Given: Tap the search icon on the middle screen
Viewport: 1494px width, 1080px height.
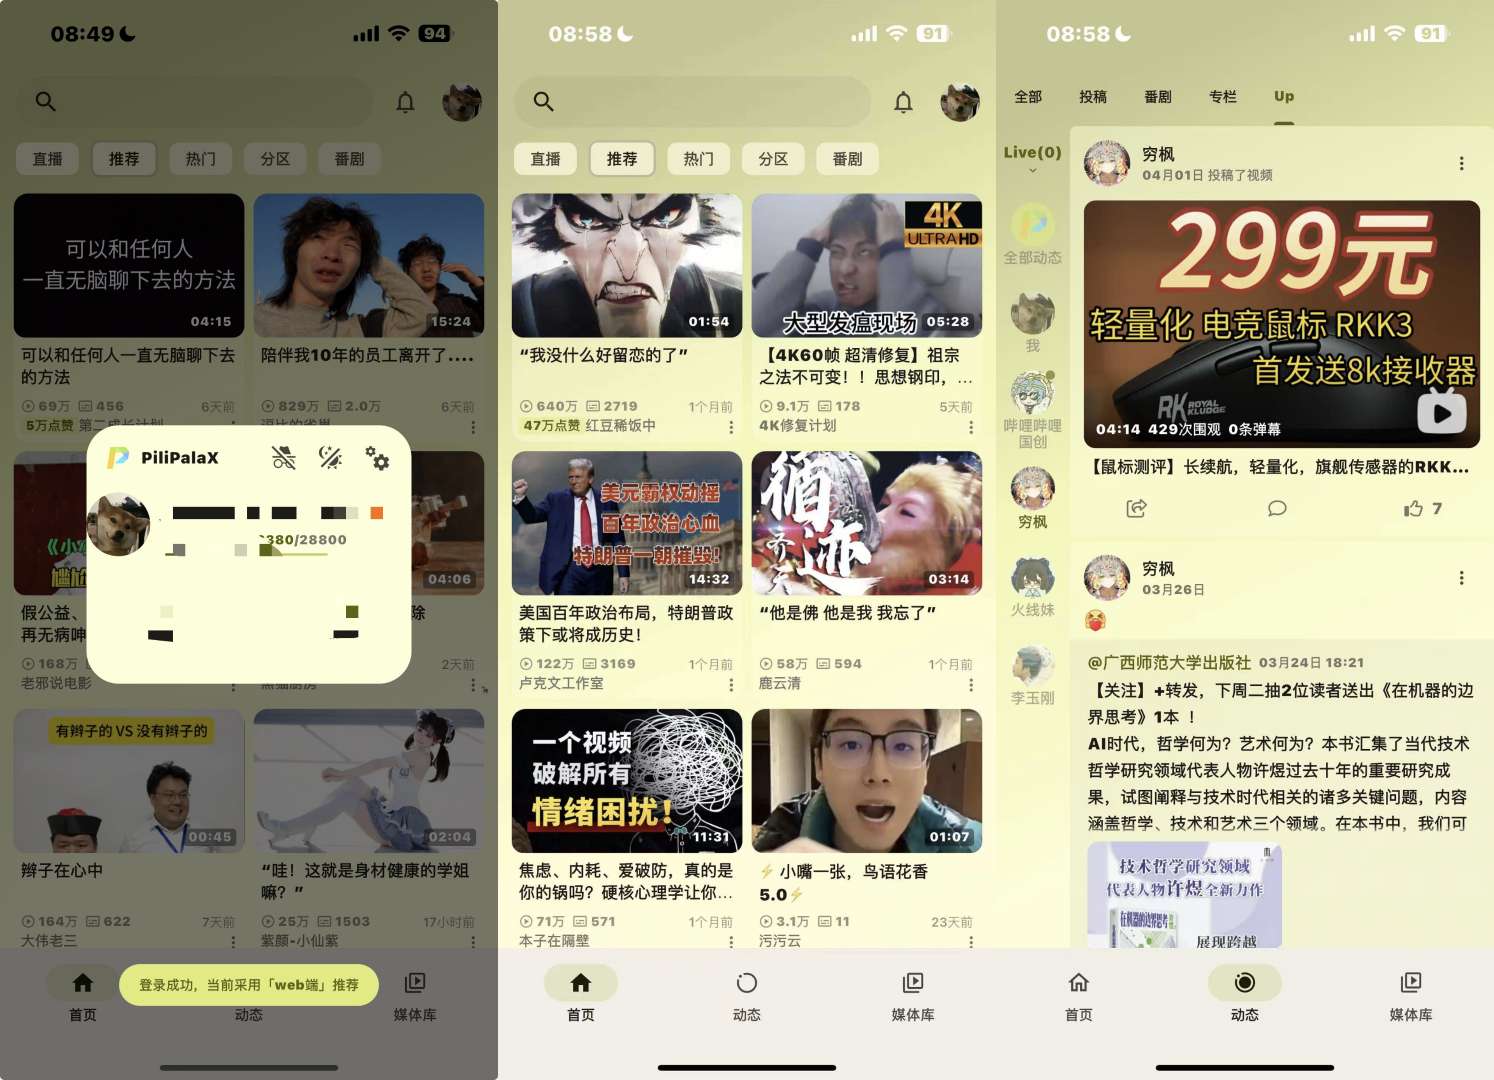Looking at the screenshot, I should (x=543, y=101).
